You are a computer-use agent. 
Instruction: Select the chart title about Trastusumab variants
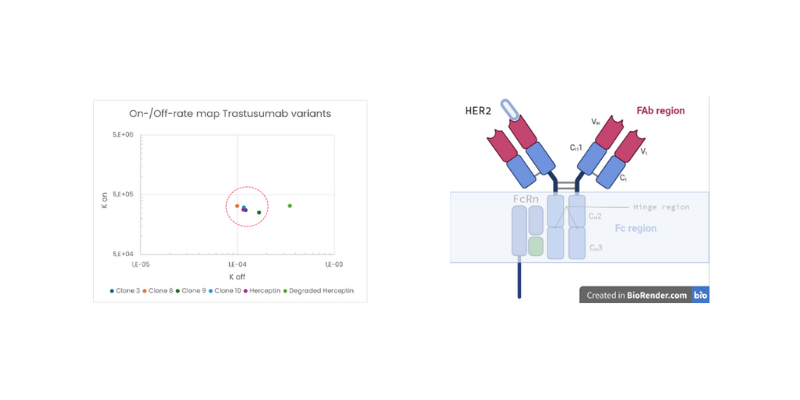[x=230, y=113]
